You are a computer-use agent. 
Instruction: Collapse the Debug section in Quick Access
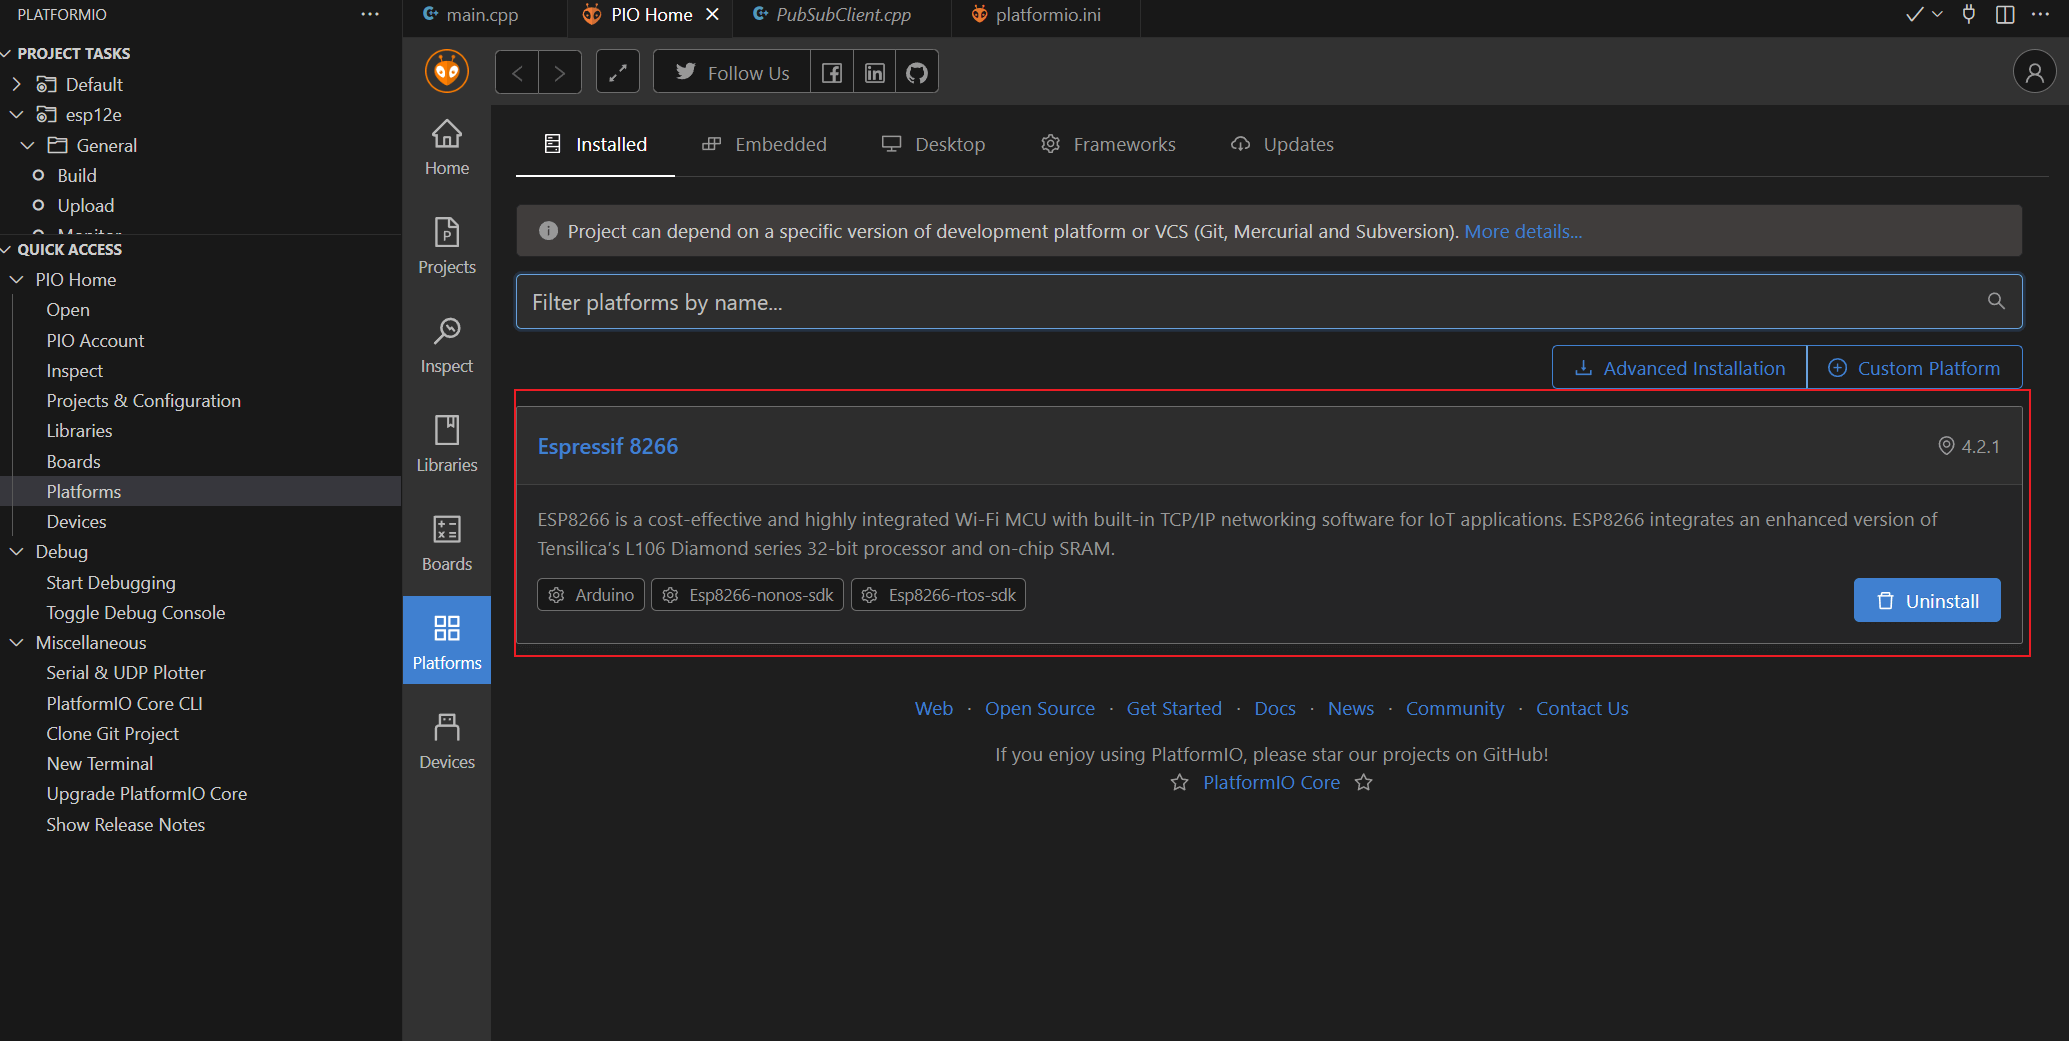[x=17, y=552]
